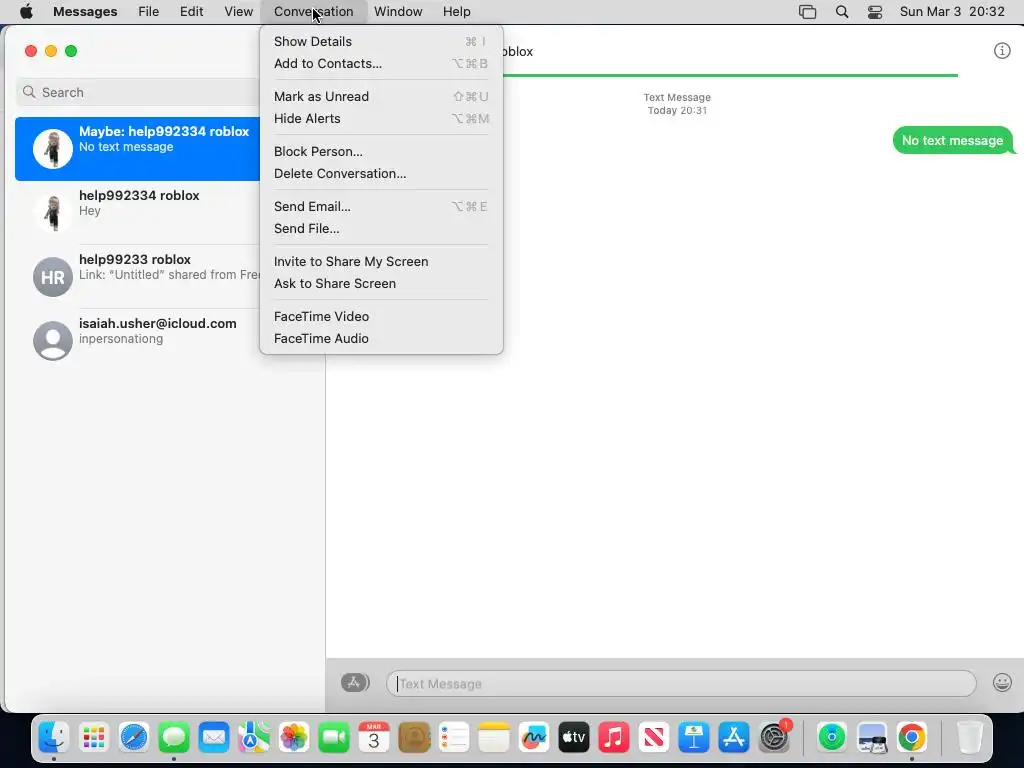This screenshot has height=768, width=1024.
Task: Choose Show Details from the Conversation menu
Action: pos(381,41)
